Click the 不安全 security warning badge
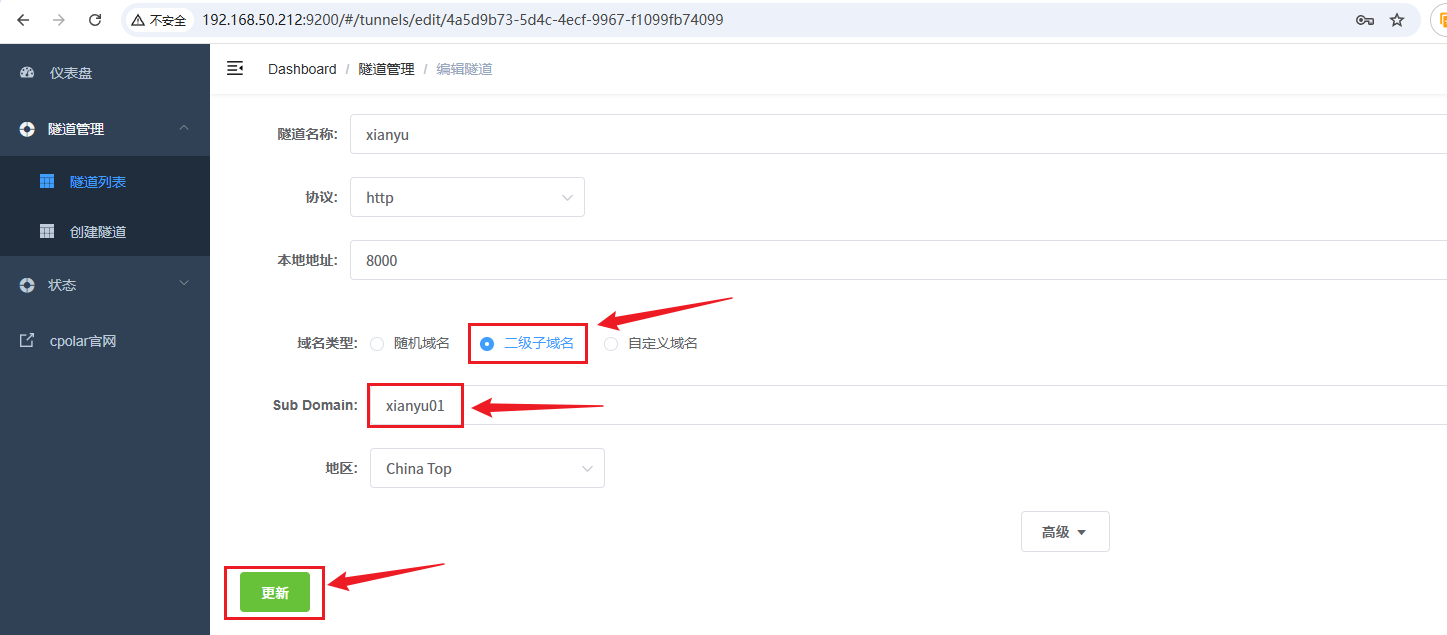Viewport: 1447px width, 635px height. (160, 20)
